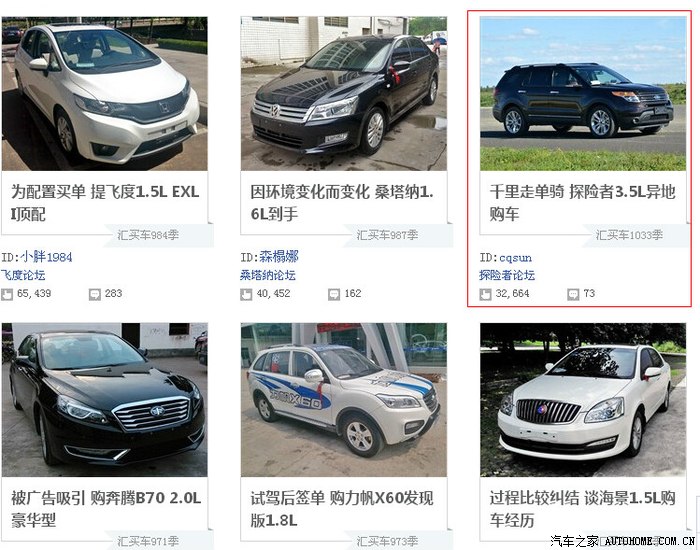
Task: Open the white Haima Haijing sedan photo
Action: tap(583, 400)
